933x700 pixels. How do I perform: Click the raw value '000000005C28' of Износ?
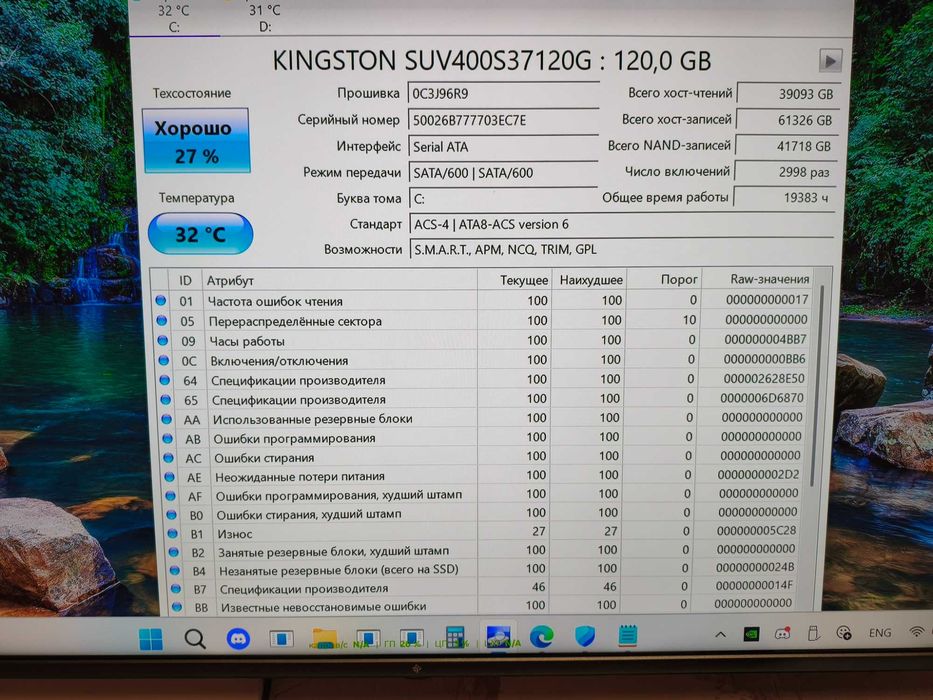[756, 530]
